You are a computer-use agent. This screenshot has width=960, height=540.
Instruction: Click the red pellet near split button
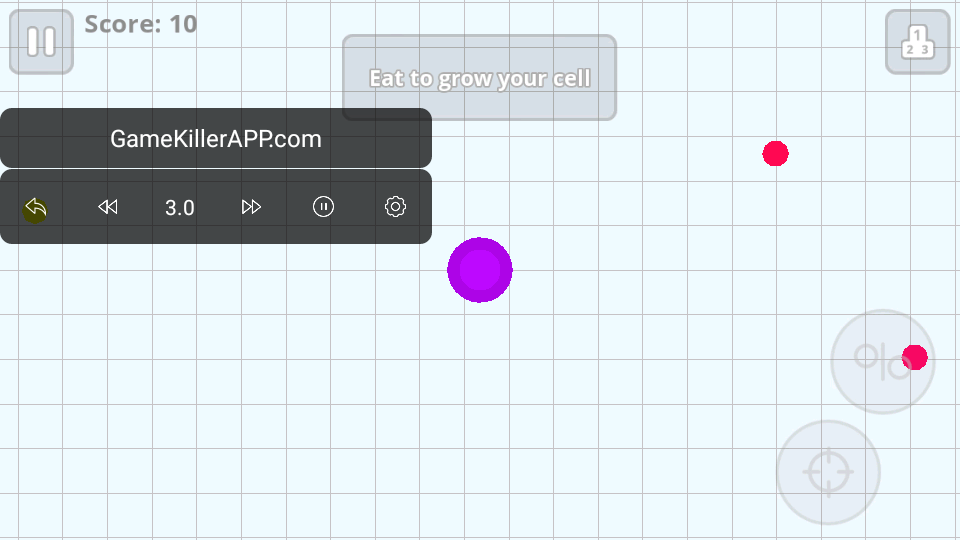tap(915, 358)
